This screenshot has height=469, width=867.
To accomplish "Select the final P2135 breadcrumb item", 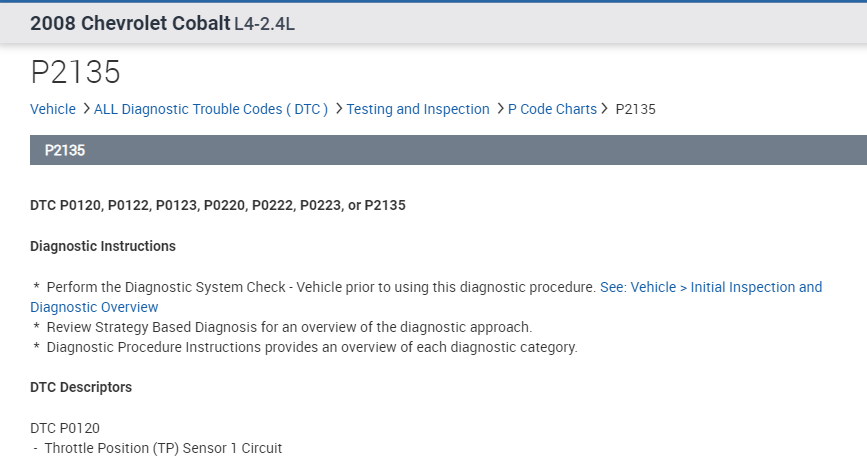I will 635,109.
